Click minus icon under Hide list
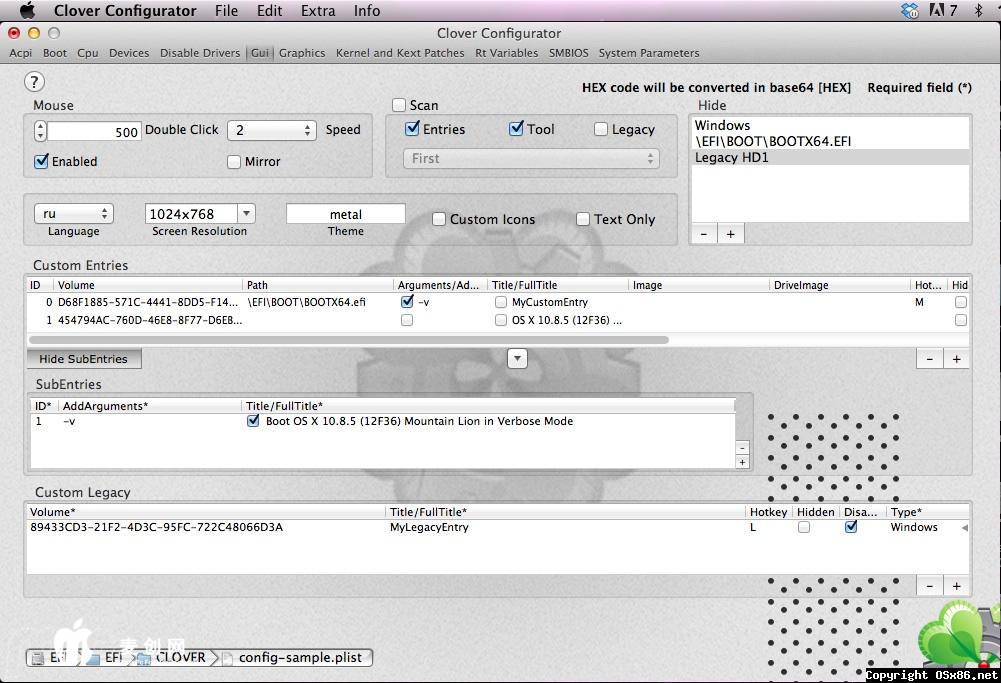The height and width of the screenshot is (683, 1001). pyautogui.click(x=704, y=234)
